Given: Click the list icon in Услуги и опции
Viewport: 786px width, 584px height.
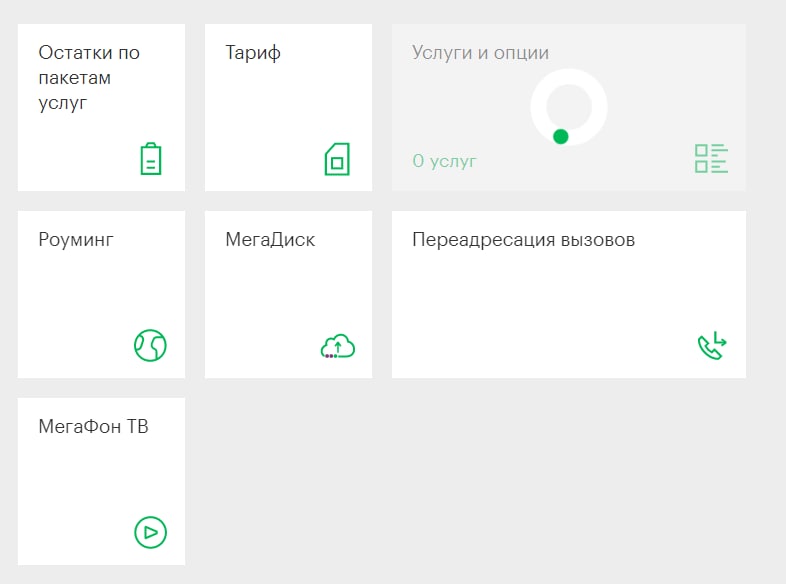Looking at the screenshot, I should [711, 158].
